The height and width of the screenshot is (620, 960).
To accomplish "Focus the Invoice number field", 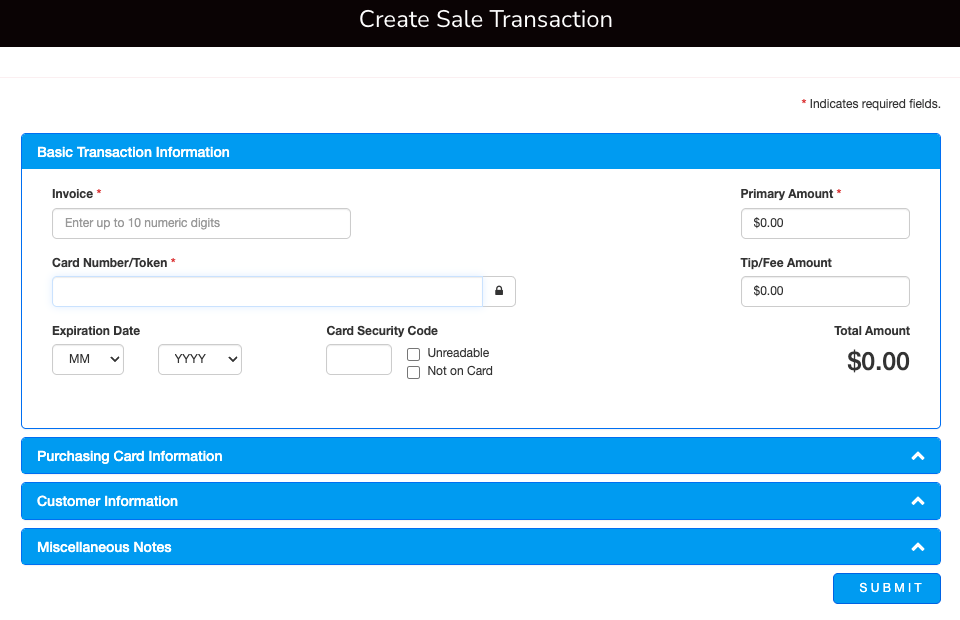I will pos(201,223).
